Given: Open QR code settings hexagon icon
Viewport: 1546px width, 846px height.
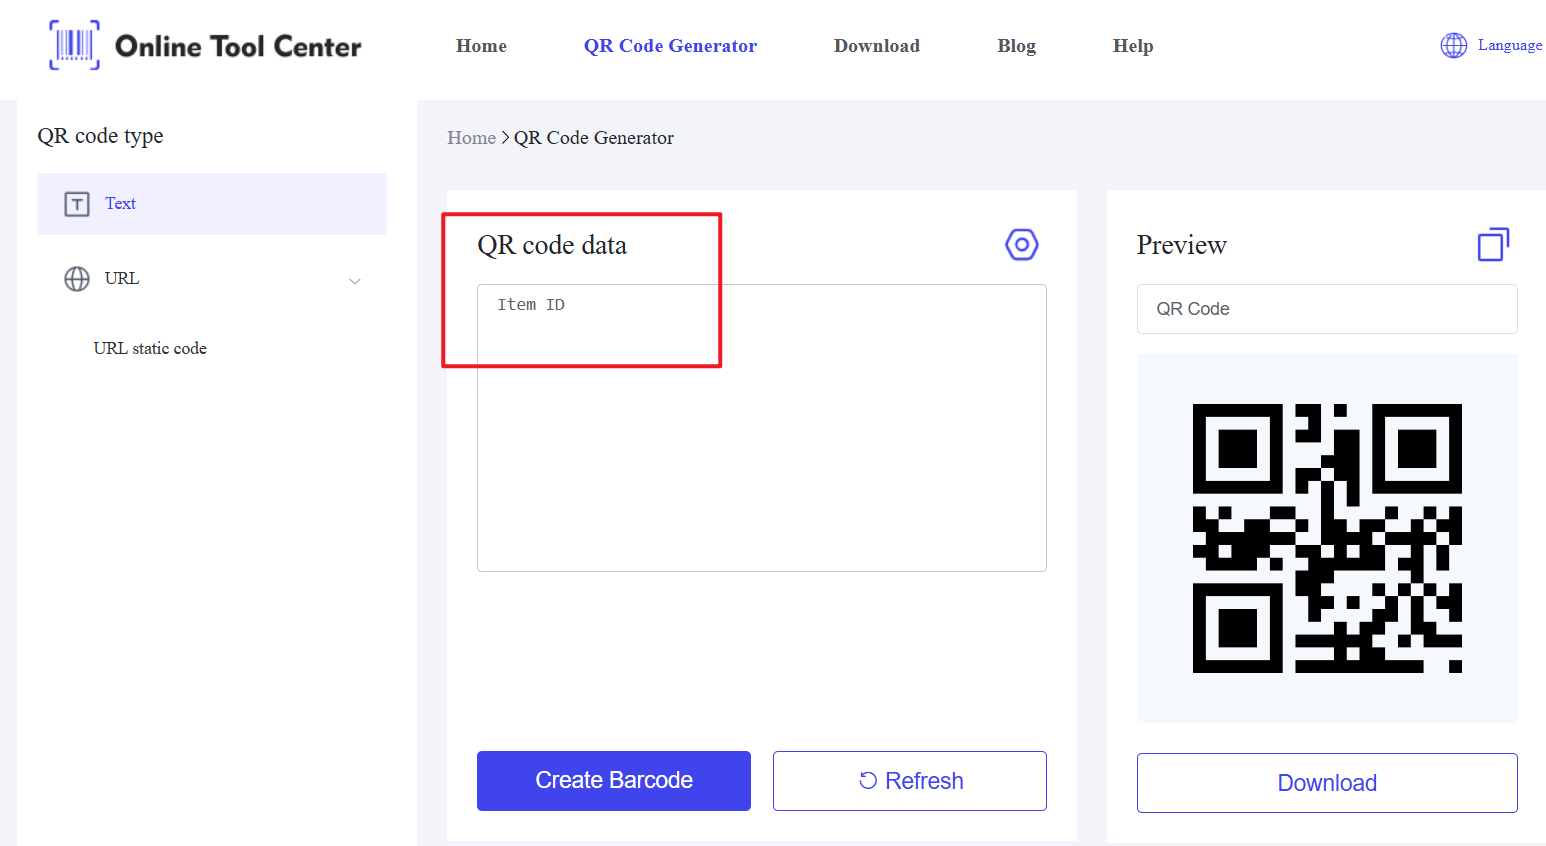Looking at the screenshot, I should pyautogui.click(x=1021, y=245).
